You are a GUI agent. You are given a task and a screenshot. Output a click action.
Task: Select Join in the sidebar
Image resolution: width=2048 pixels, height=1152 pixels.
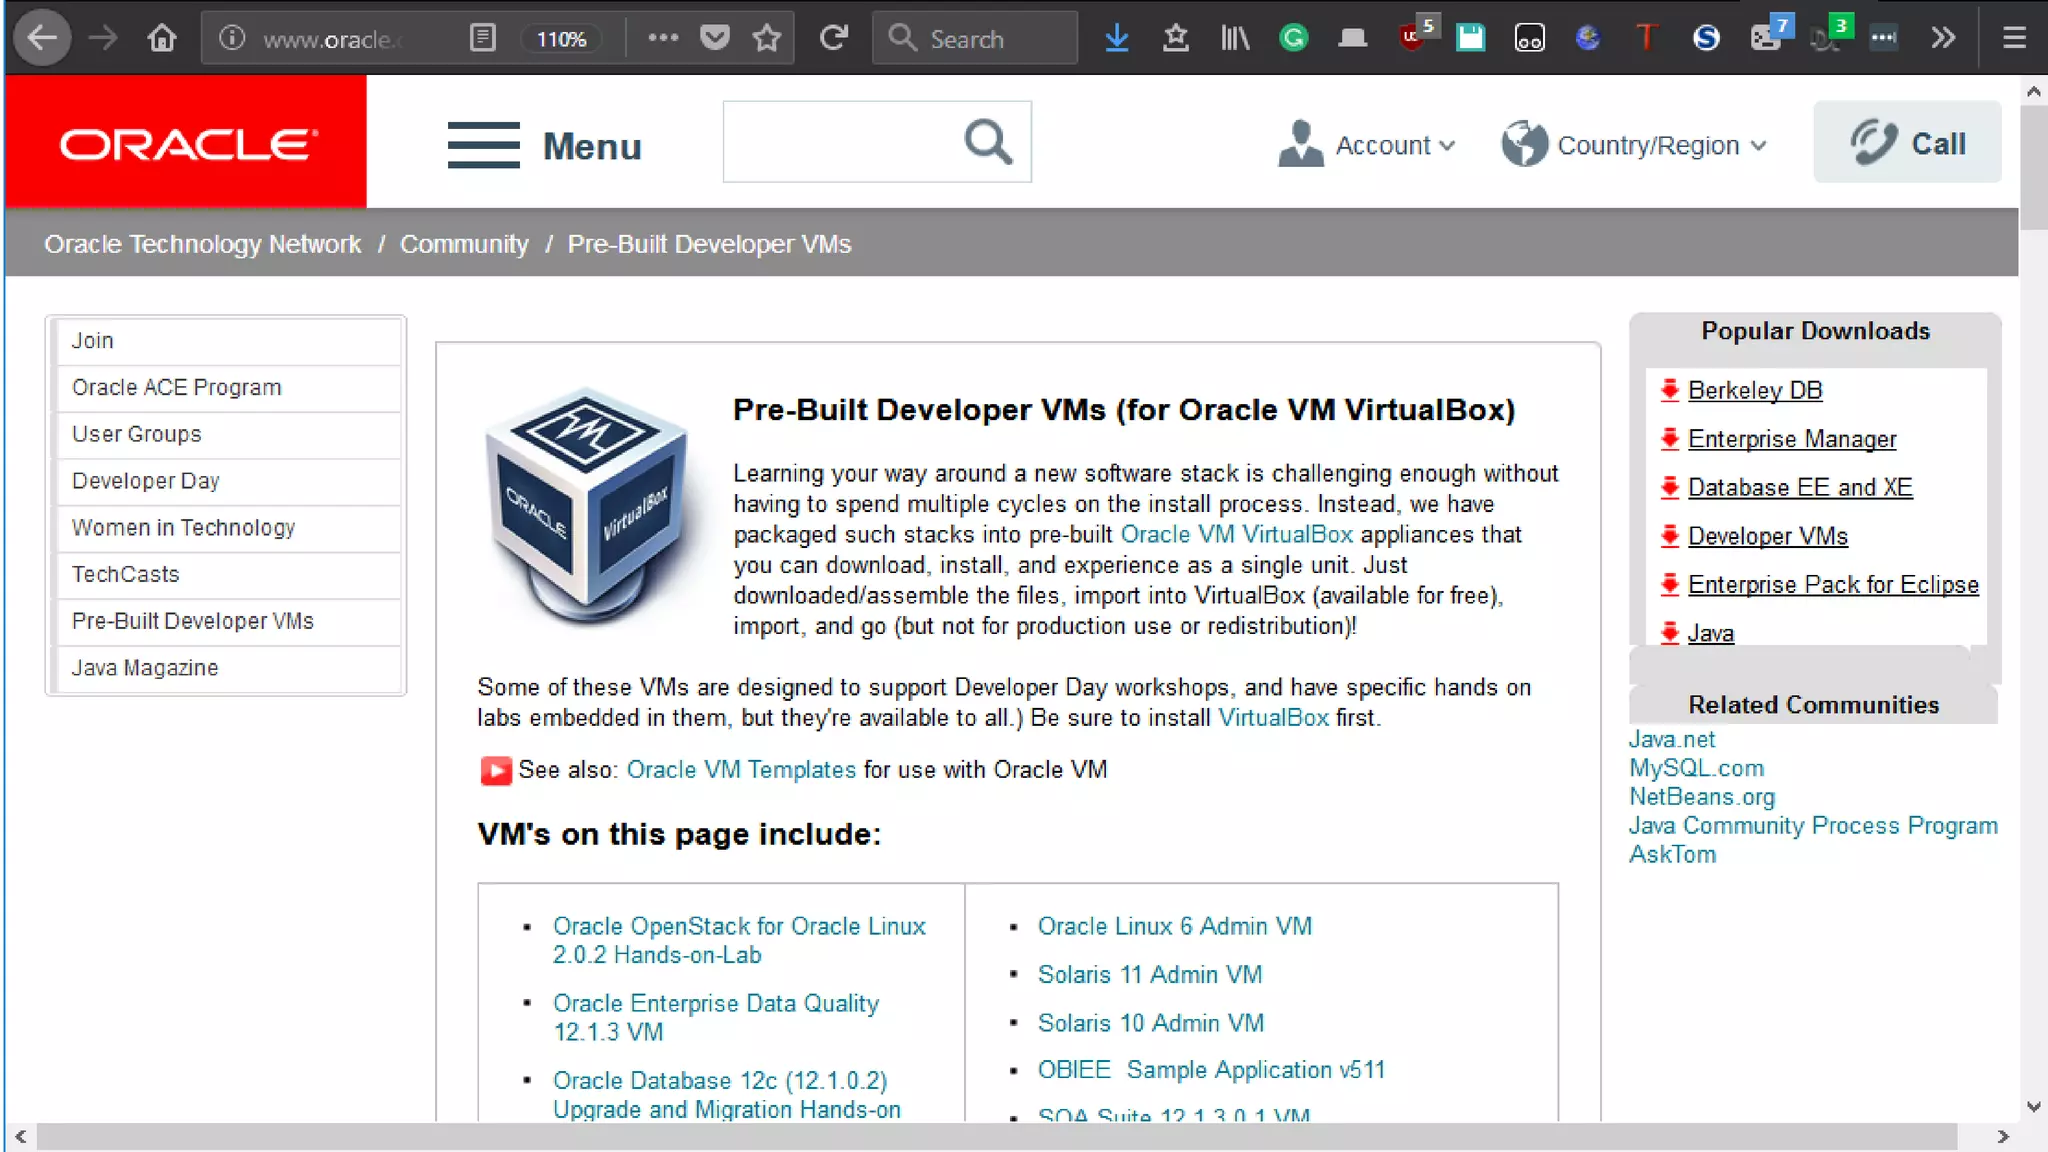(x=228, y=340)
